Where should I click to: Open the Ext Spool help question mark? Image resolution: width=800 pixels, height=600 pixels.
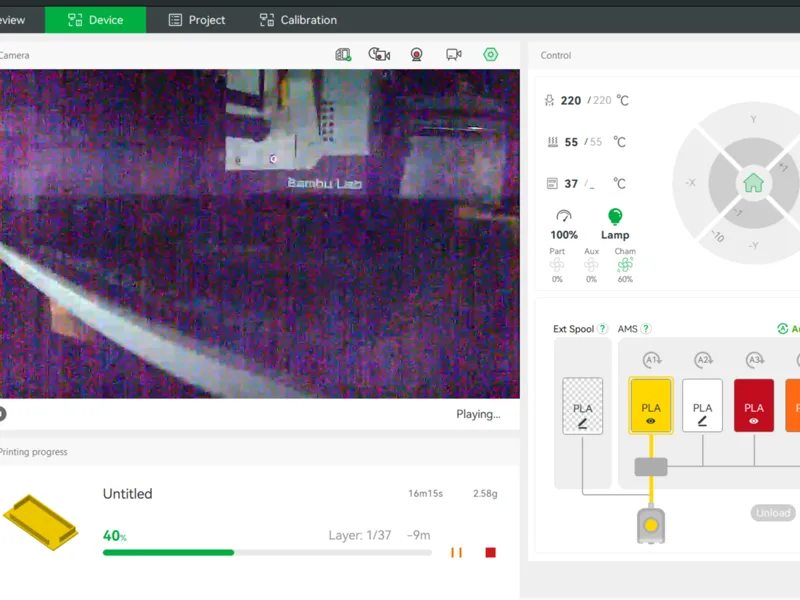(x=603, y=329)
